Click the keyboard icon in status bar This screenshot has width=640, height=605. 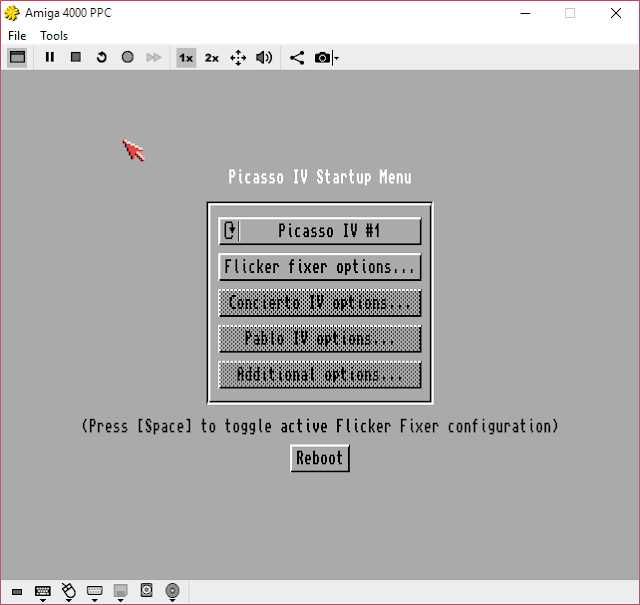(x=42, y=590)
